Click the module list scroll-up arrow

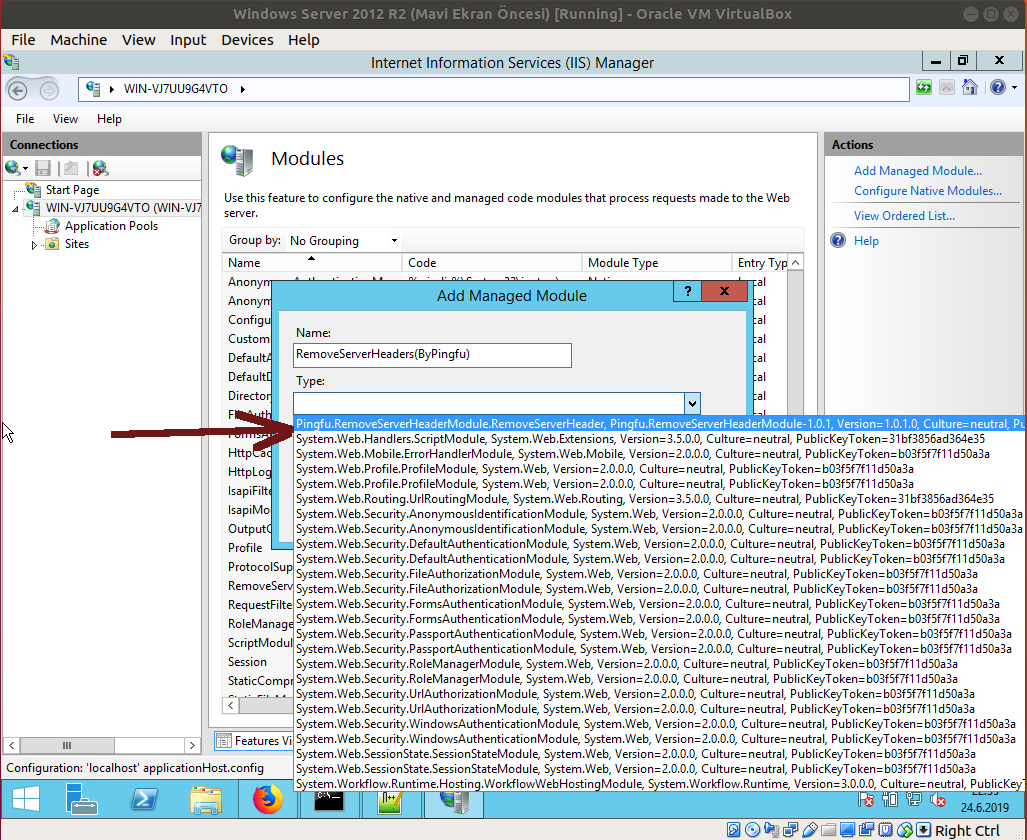[x=795, y=263]
